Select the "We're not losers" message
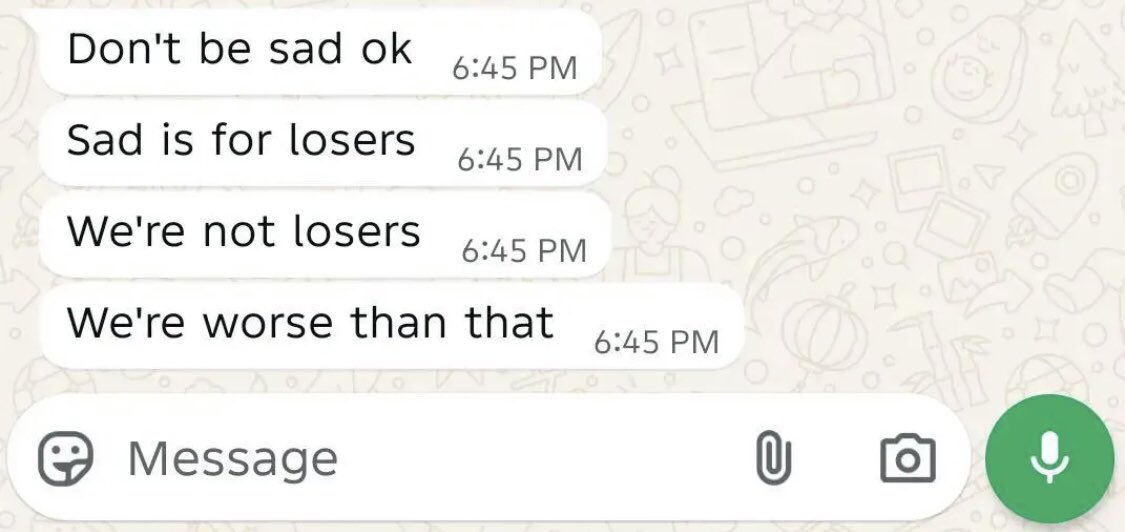This screenshot has width=1125, height=532. 324,234
